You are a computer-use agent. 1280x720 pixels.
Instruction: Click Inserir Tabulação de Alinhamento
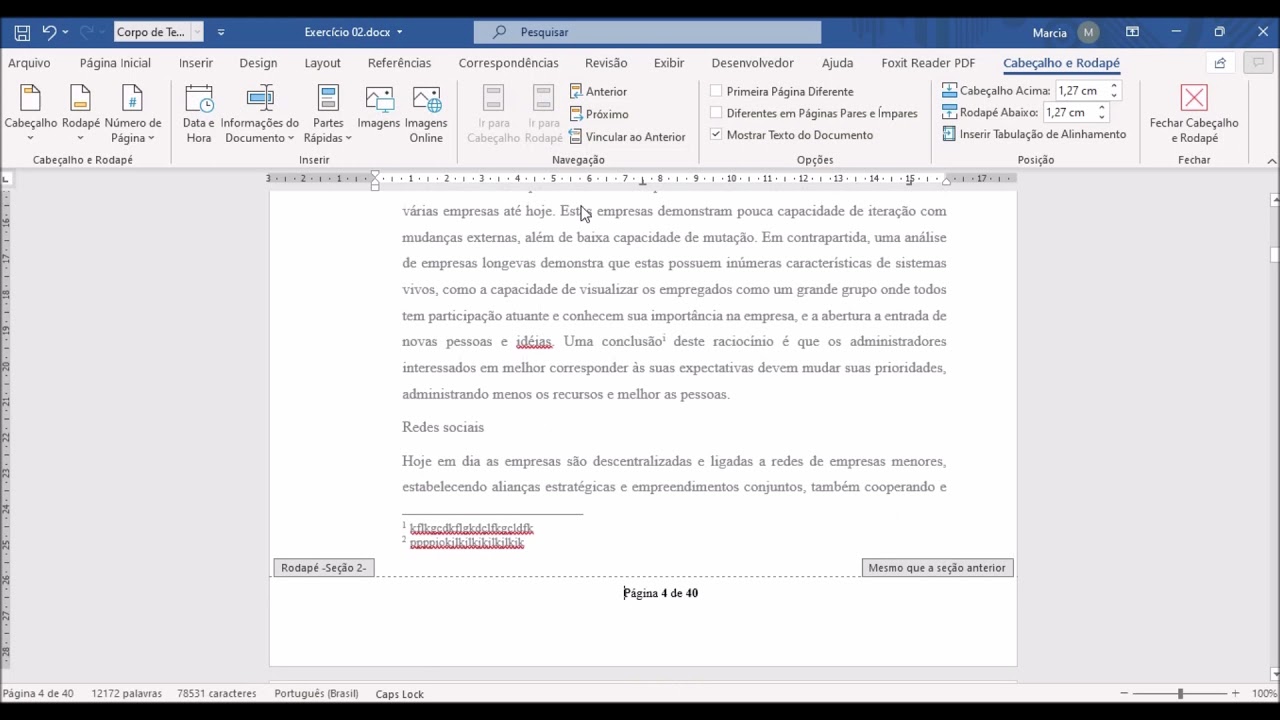(x=1034, y=134)
